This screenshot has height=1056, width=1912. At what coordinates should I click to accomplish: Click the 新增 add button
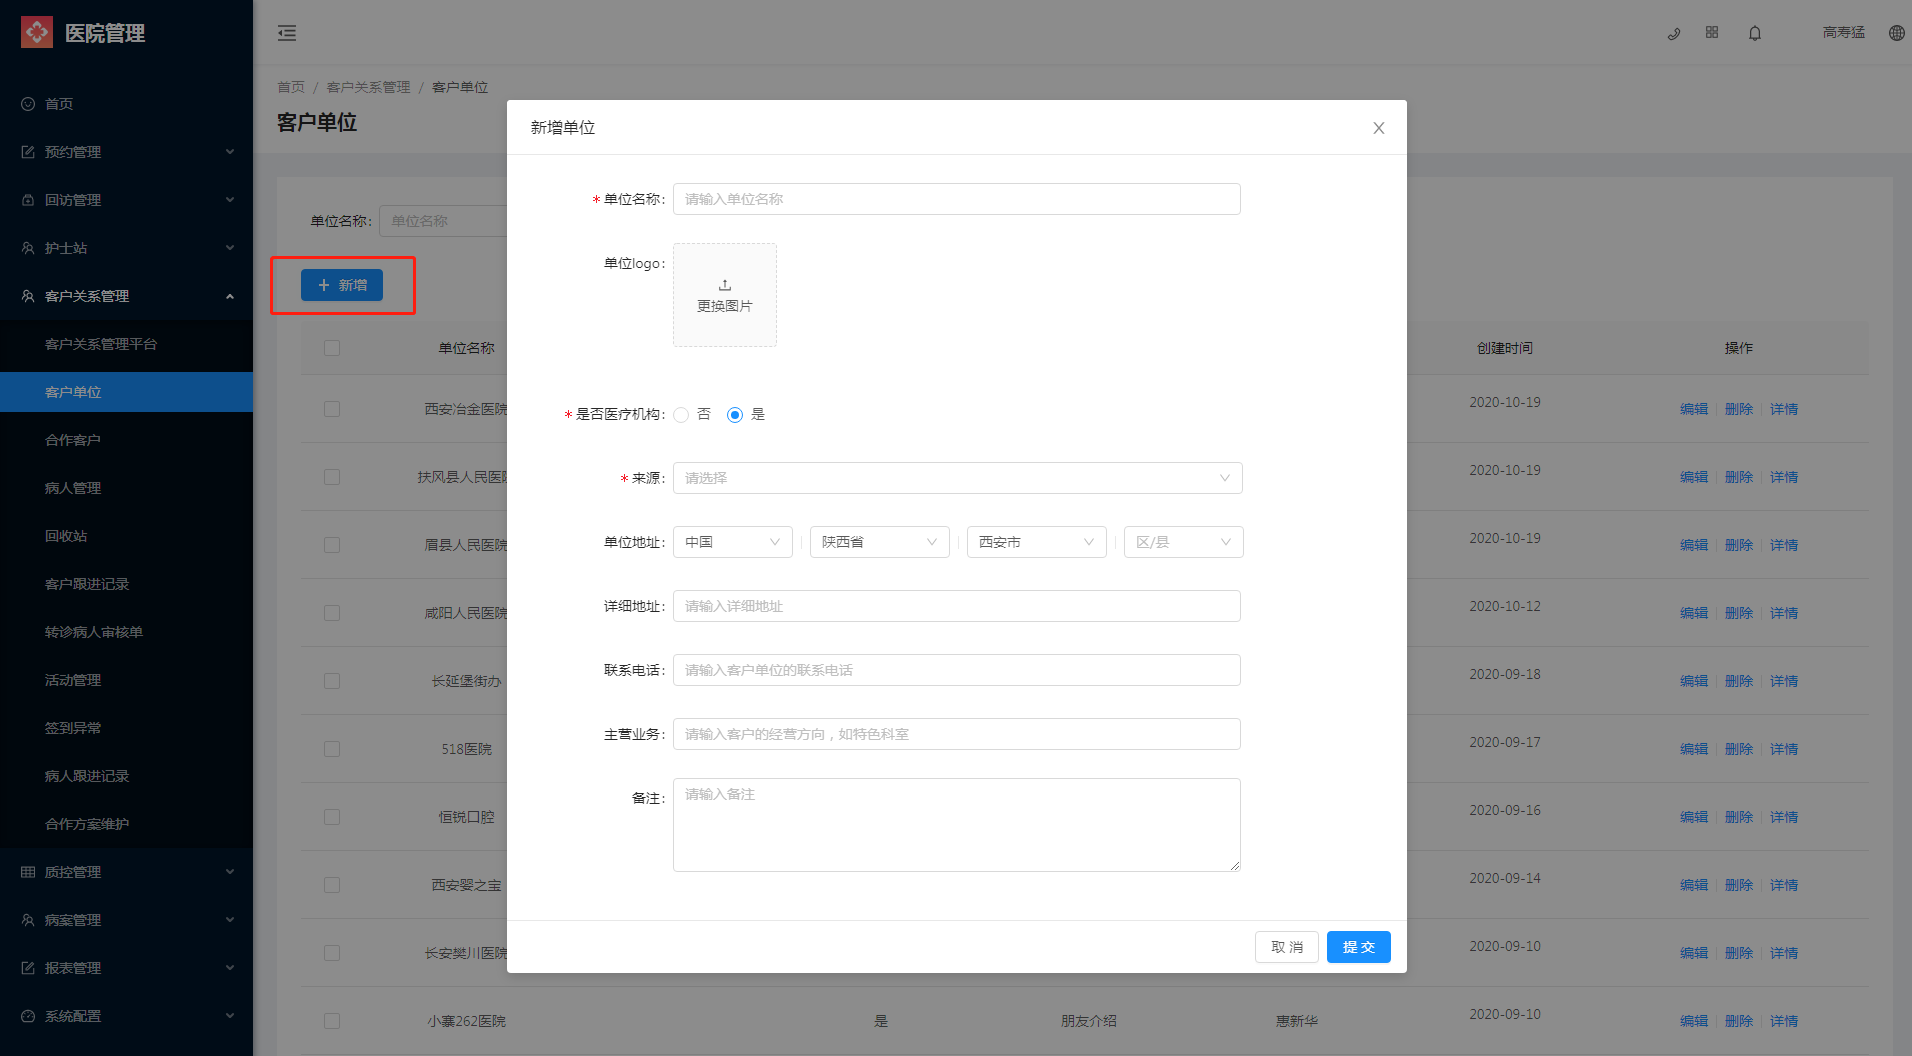(342, 285)
